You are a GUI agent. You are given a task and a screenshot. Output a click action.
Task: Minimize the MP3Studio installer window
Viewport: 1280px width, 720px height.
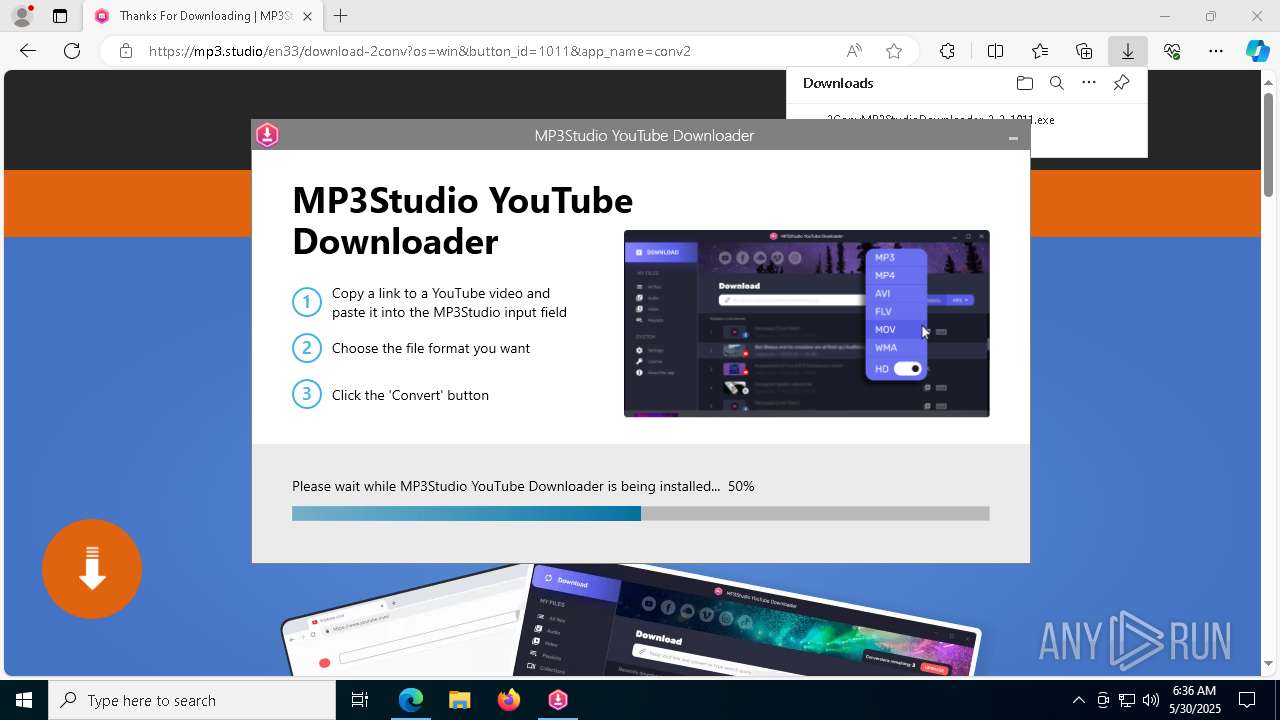click(x=1013, y=137)
